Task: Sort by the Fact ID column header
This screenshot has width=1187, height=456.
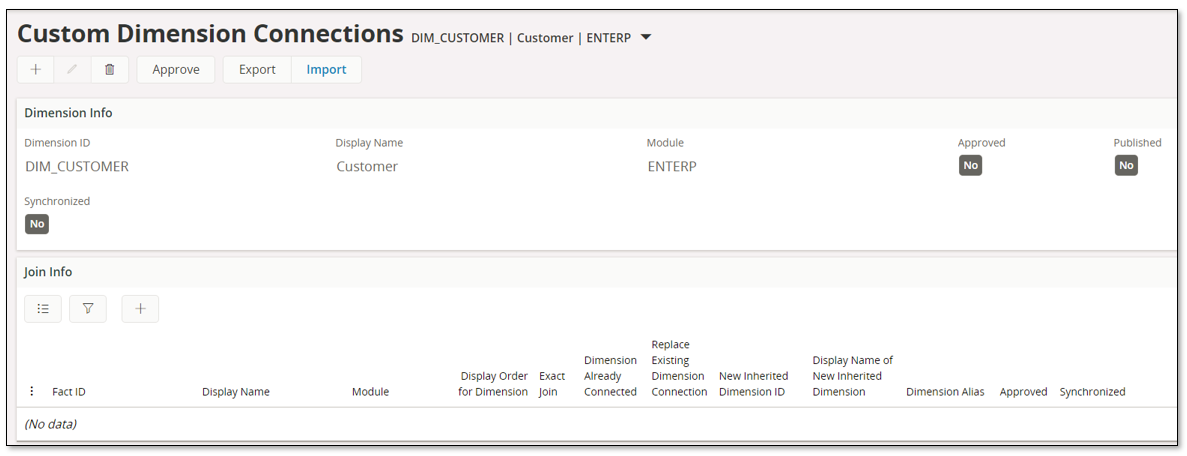Action: click(69, 392)
